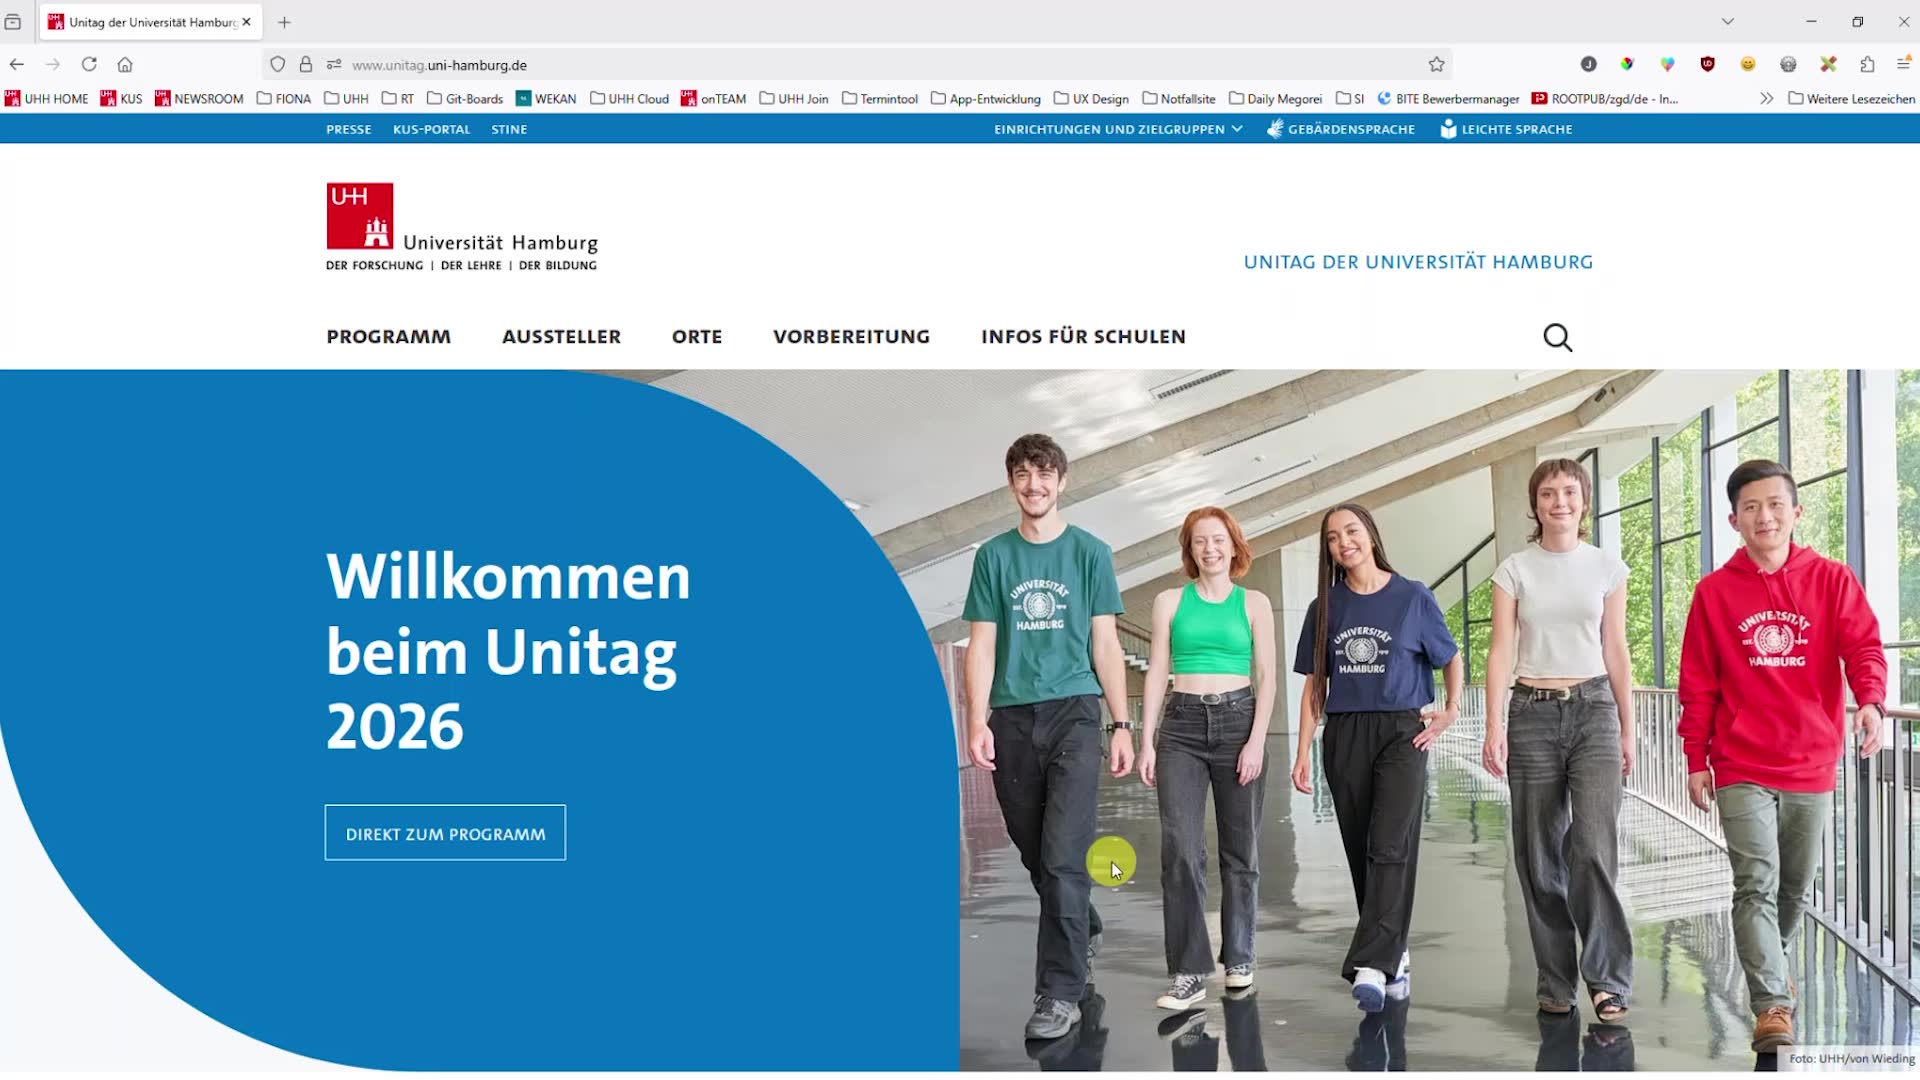Open the uBlock Origin extension

(1707, 63)
